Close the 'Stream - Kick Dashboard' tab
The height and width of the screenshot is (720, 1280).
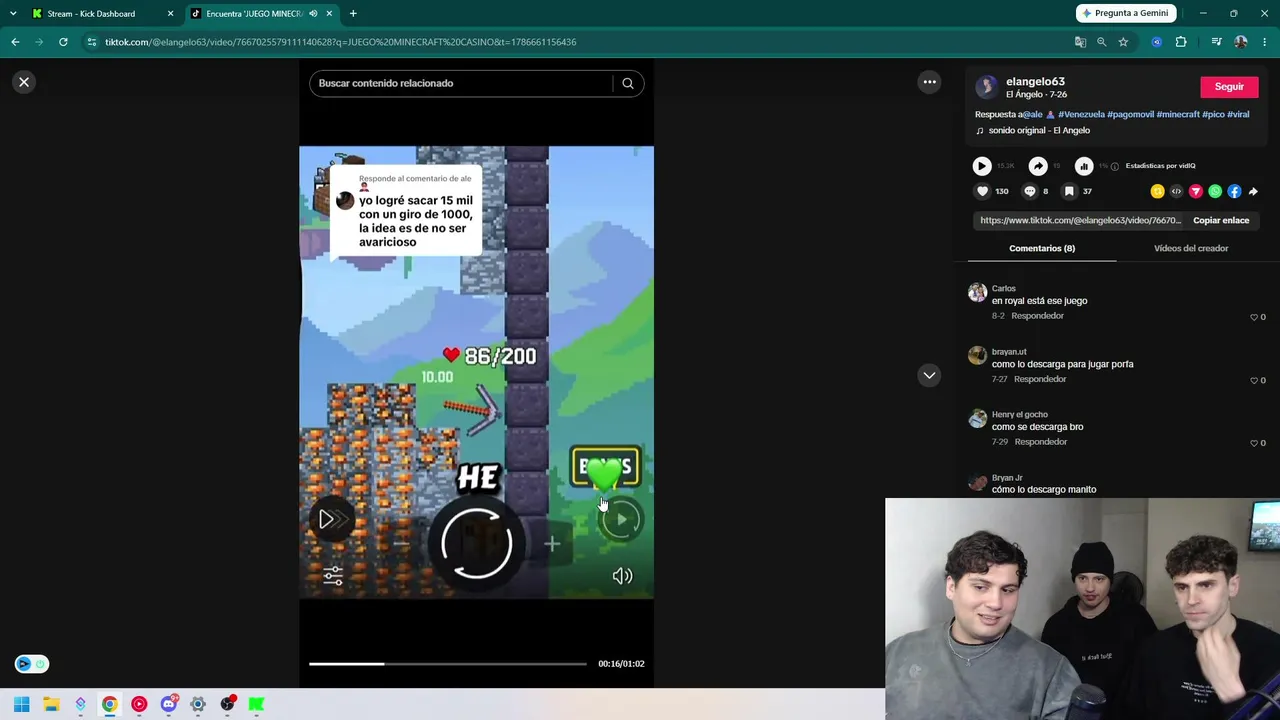tap(170, 14)
